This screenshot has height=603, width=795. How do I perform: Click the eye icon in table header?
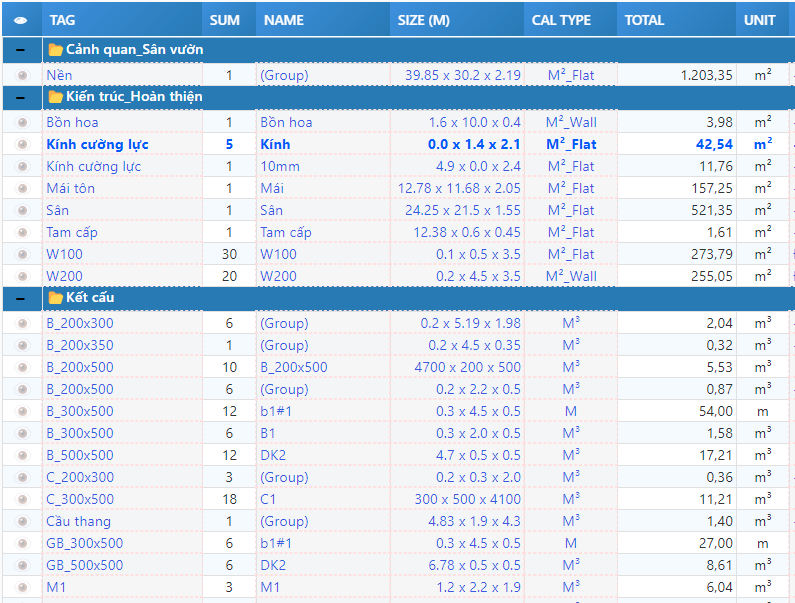coord(21,20)
